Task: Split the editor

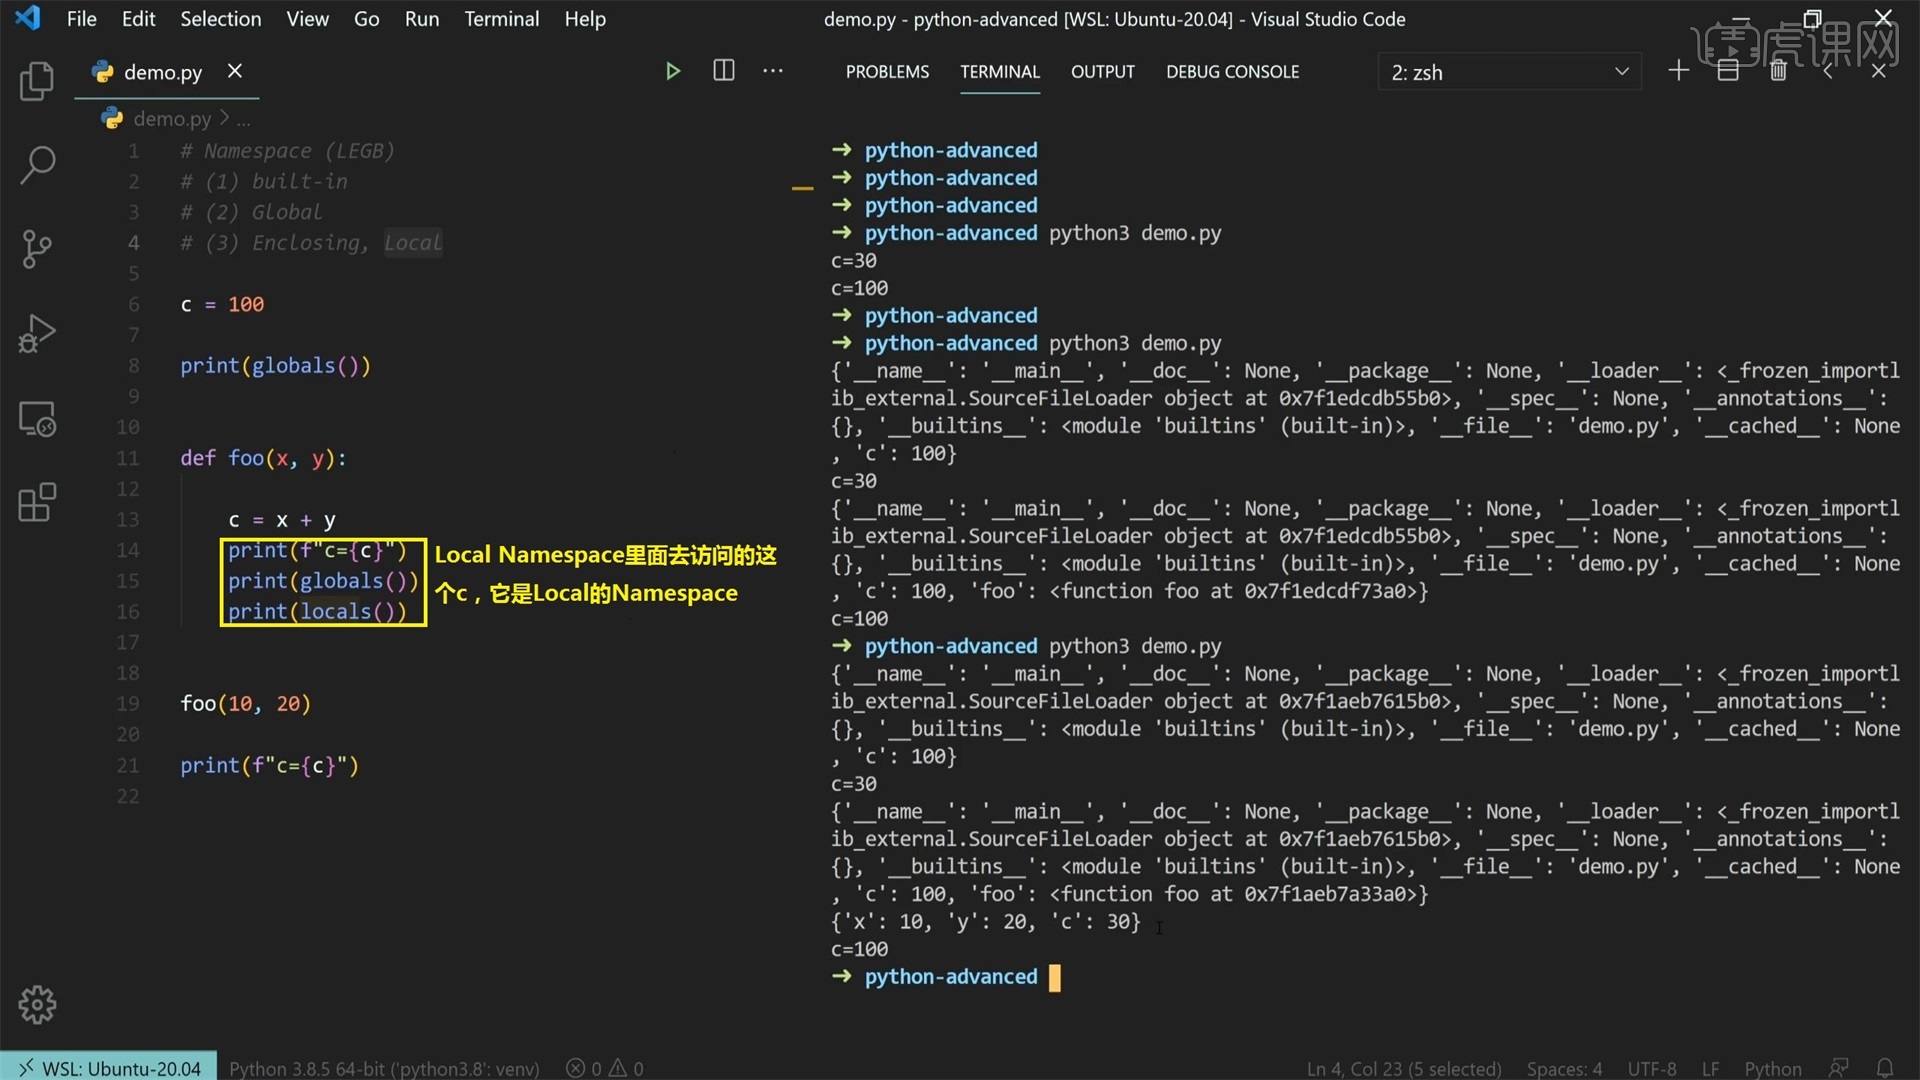Action: pos(722,70)
